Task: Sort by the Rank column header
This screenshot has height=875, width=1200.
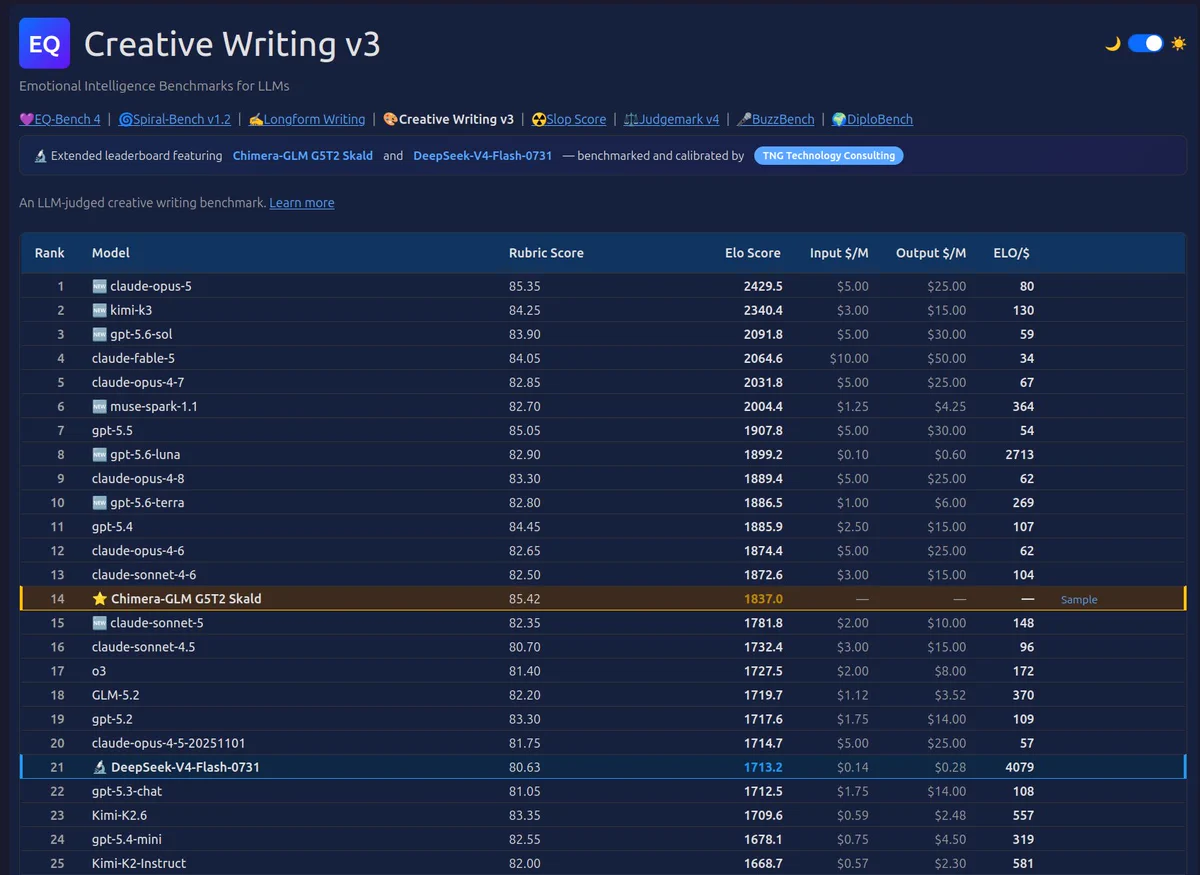Action: point(49,253)
